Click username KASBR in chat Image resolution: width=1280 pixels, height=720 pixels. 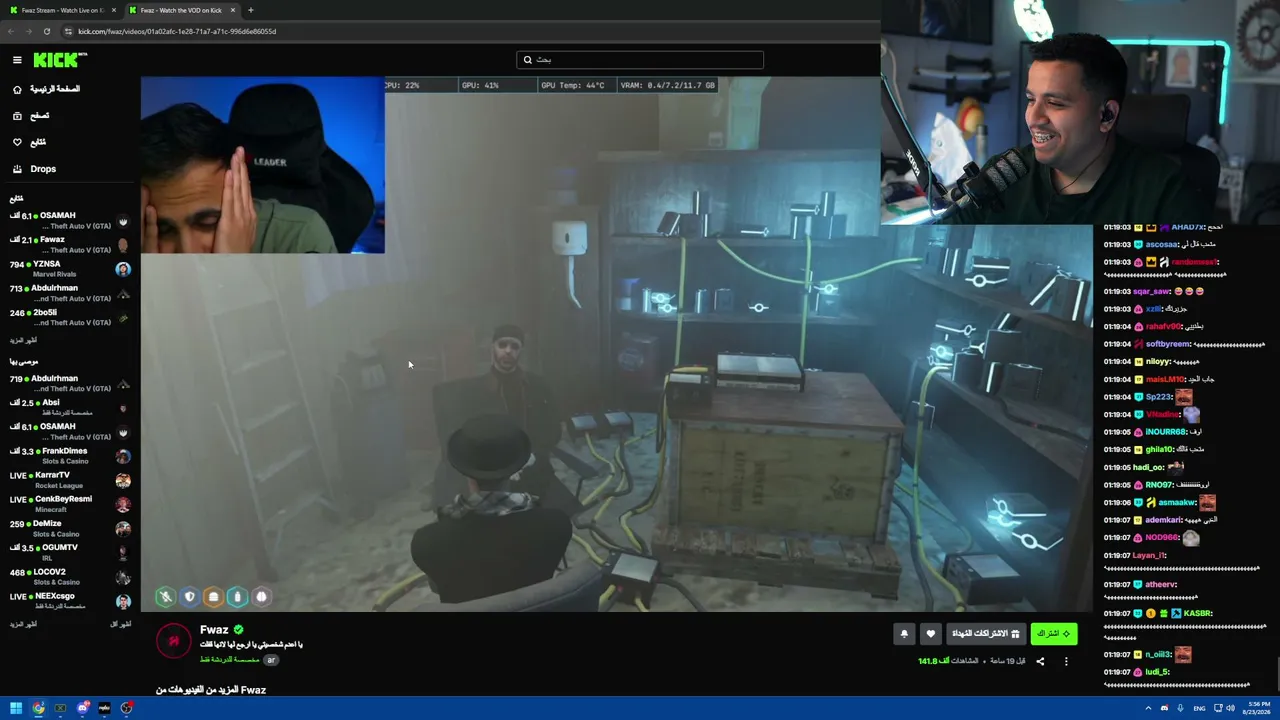(x=1198, y=613)
